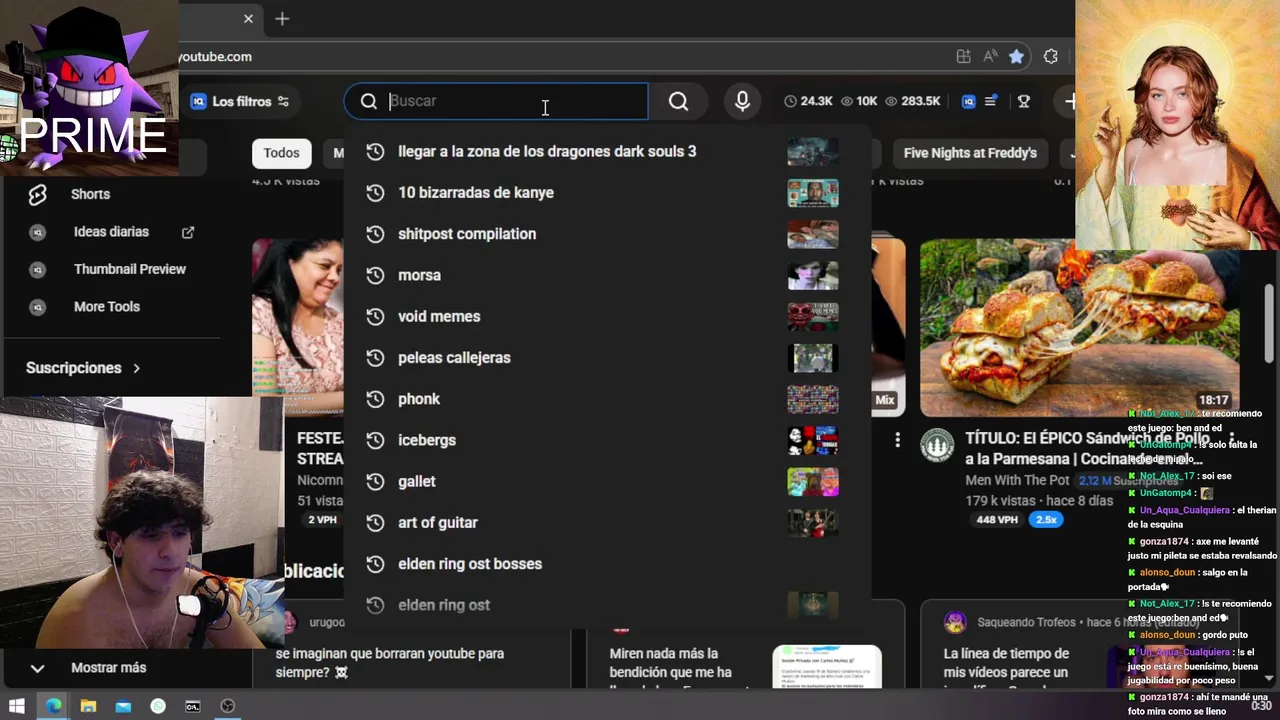Select the Todos filter chip
The image size is (1280, 720).
(281, 153)
